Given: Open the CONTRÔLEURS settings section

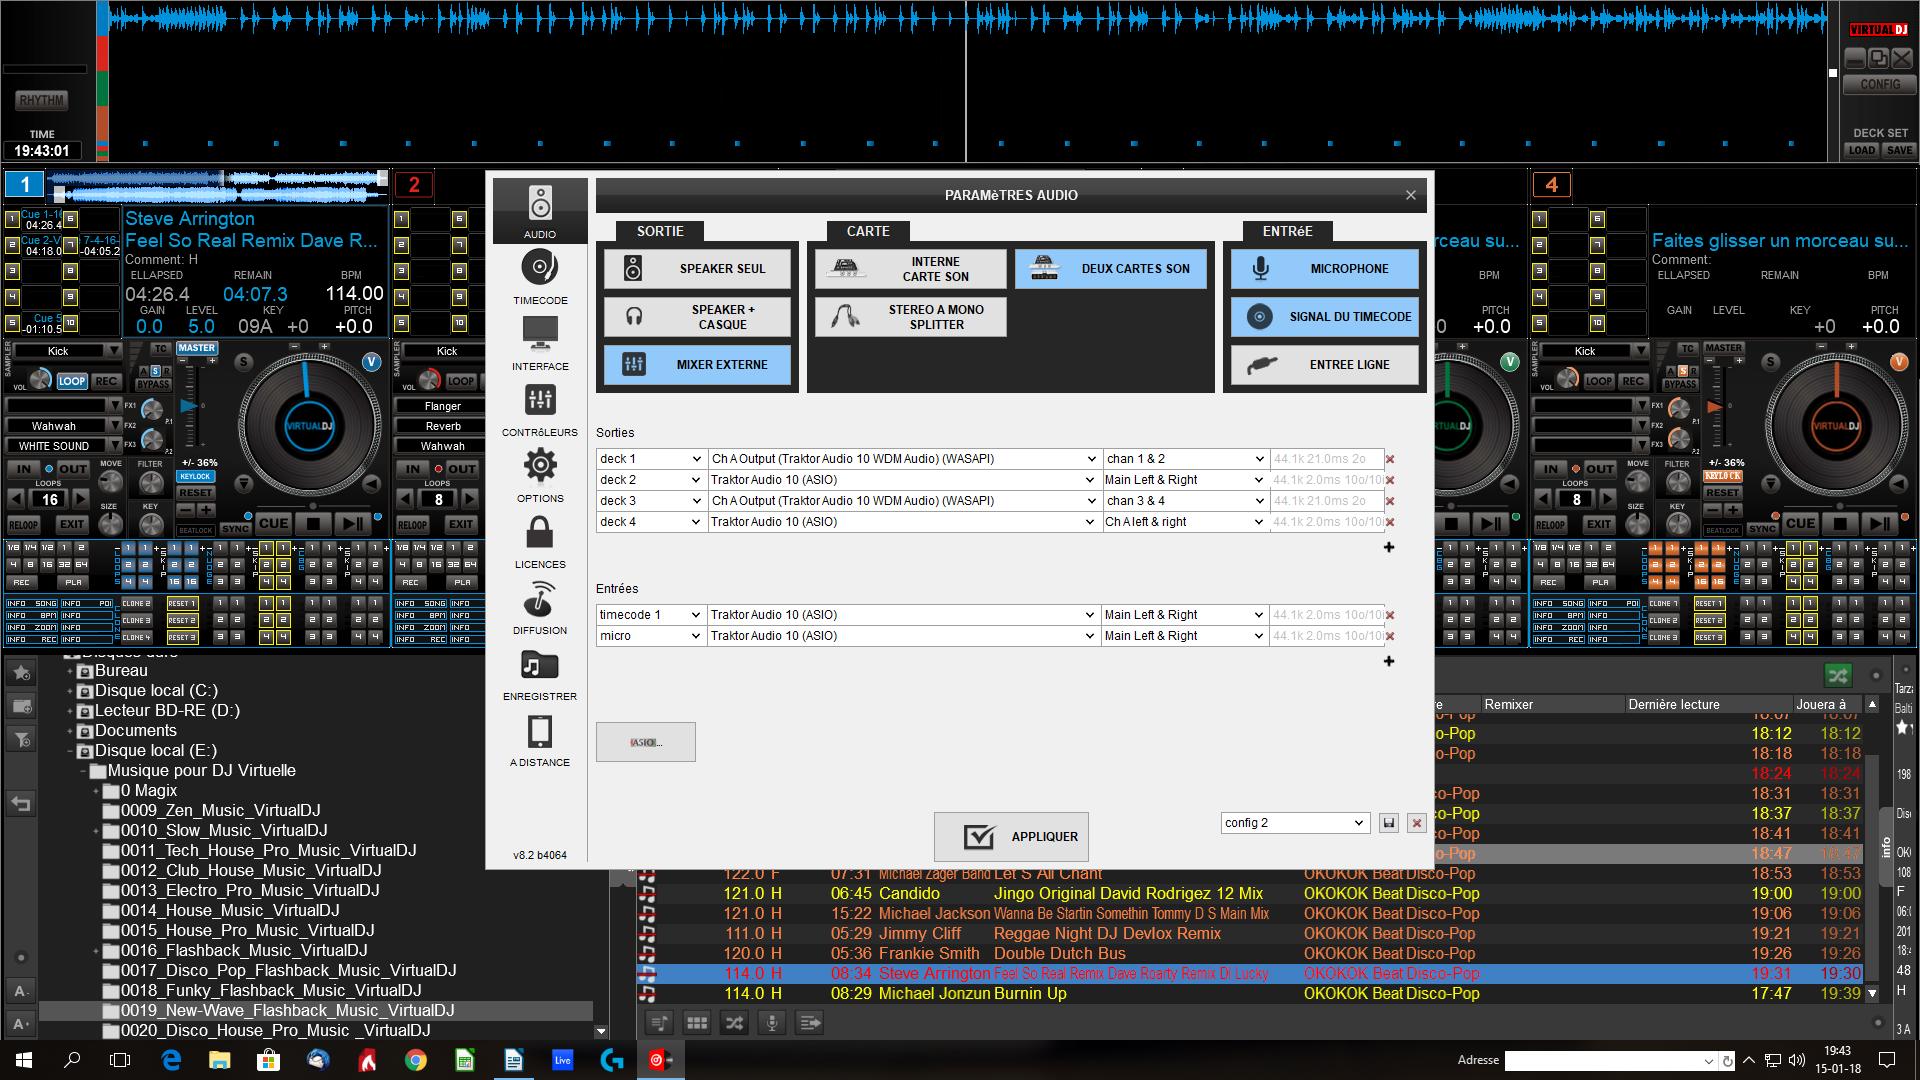Looking at the screenshot, I should coord(540,409).
